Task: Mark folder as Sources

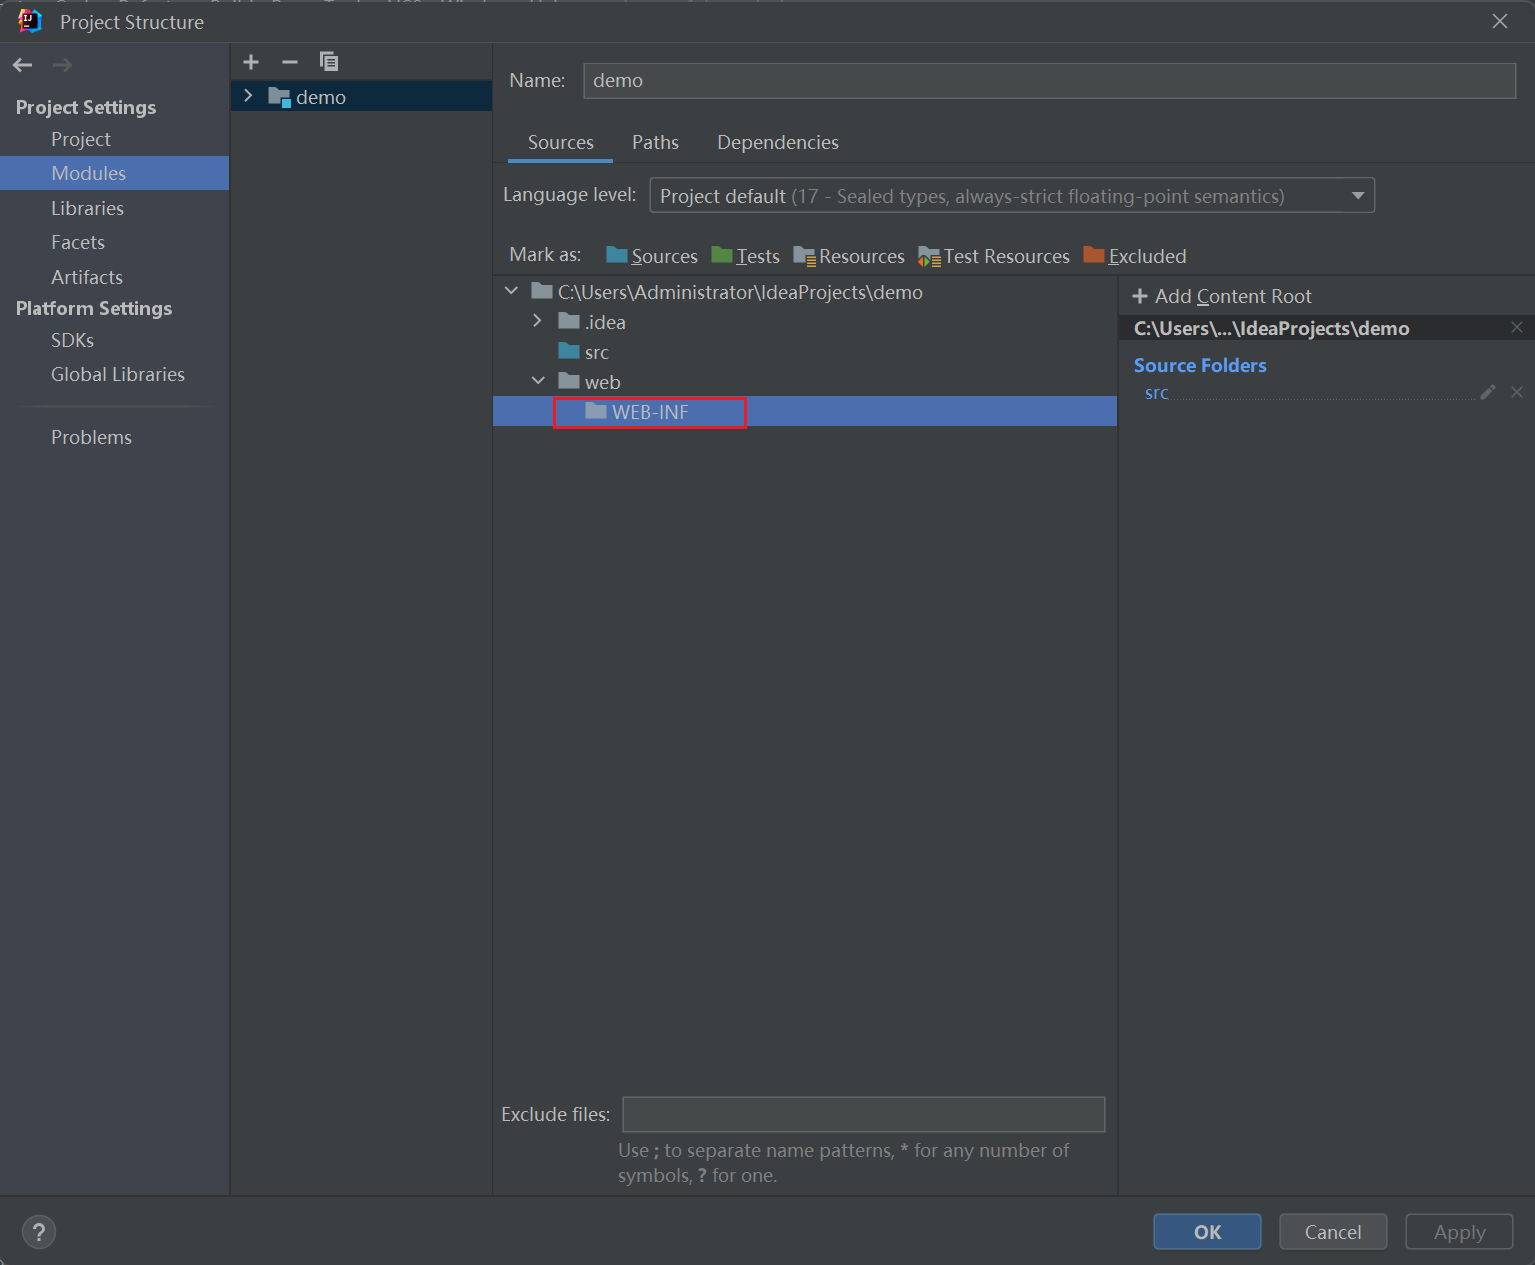Action: pyautogui.click(x=652, y=256)
